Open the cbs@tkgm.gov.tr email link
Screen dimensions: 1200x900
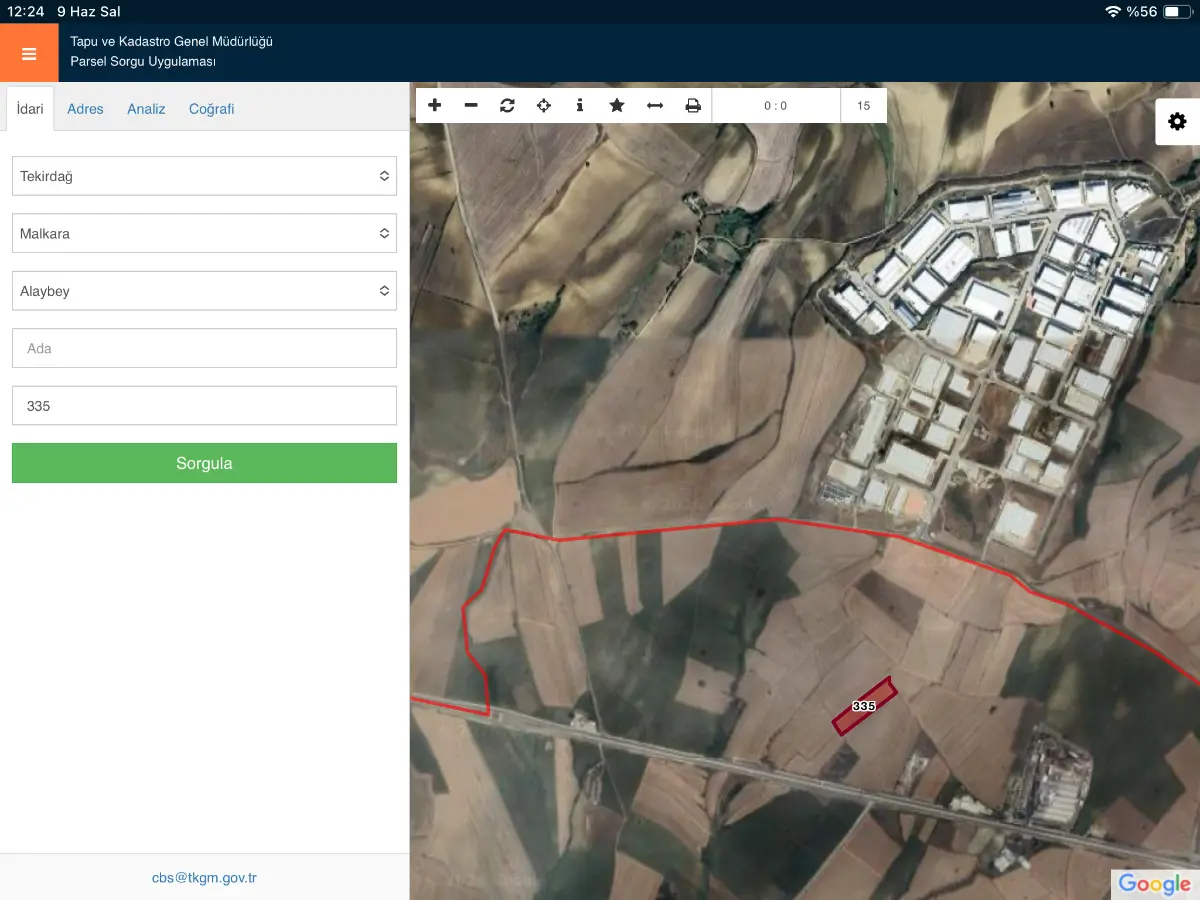tap(204, 878)
